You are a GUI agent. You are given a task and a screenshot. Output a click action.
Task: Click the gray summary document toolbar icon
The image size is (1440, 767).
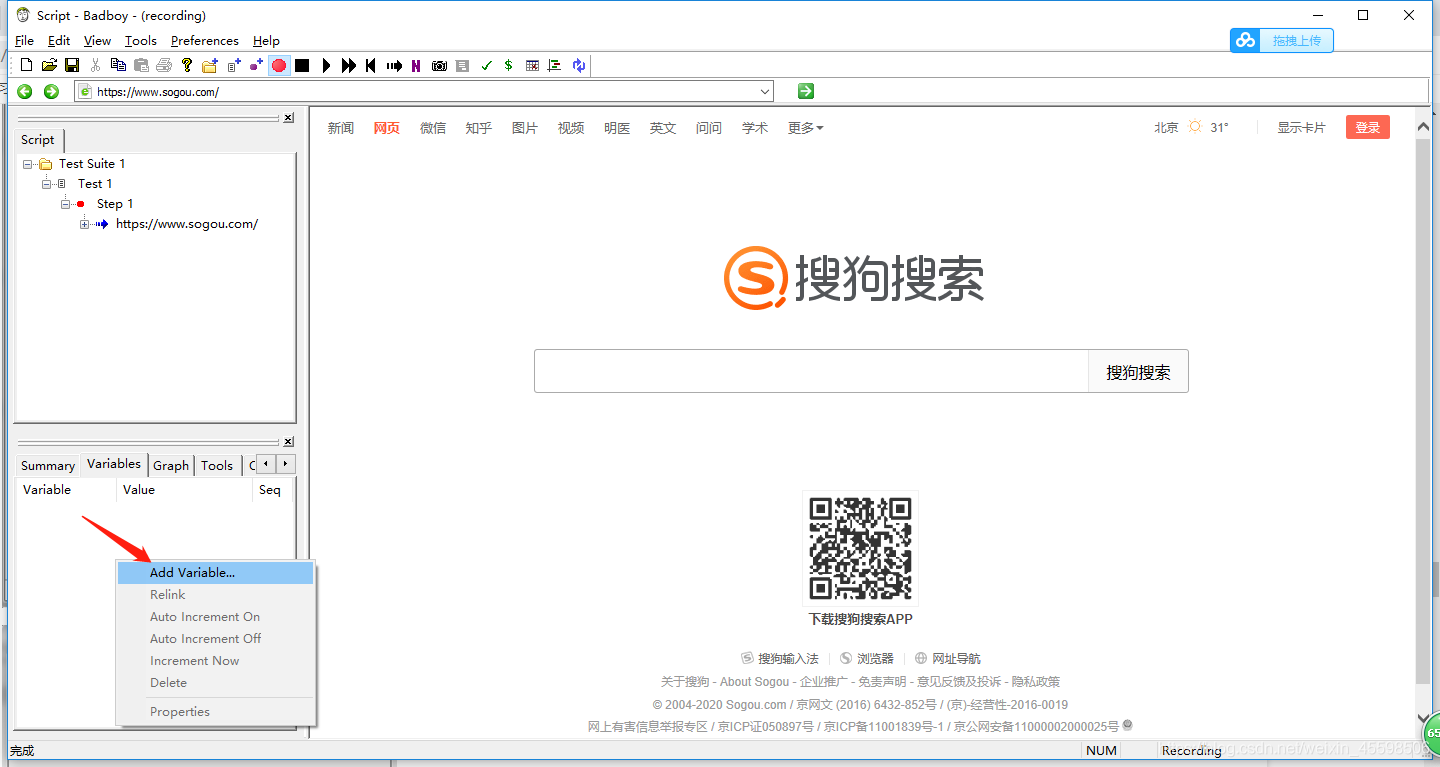click(462, 65)
